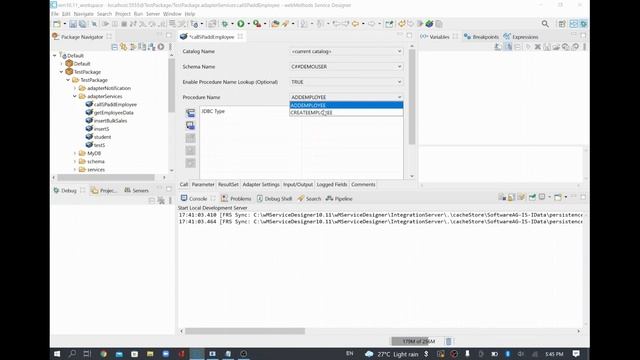Click the trash garbage collector icon in status bar
The width and height of the screenshot is (640, 360).
(448, 341)
